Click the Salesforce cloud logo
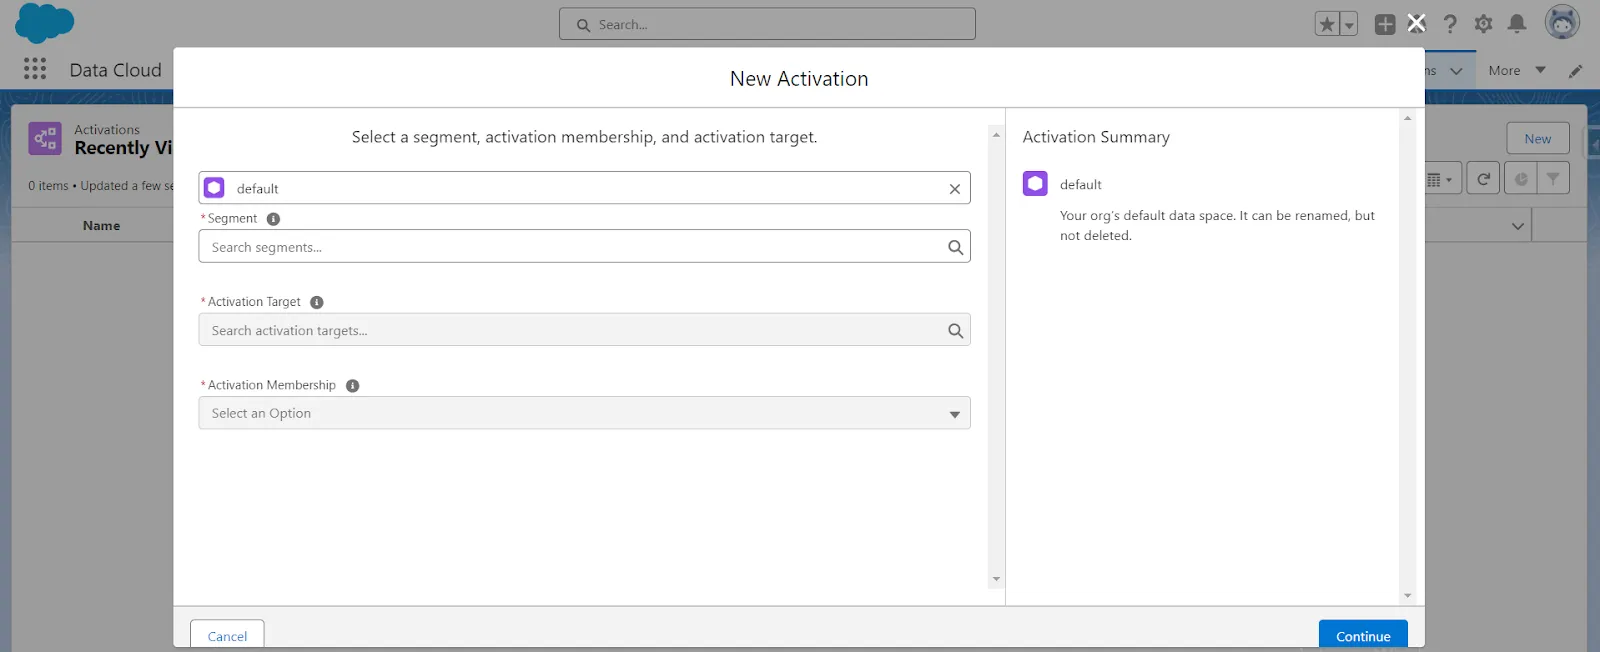This screenshot has width=1600, height=652. (45, 23)
